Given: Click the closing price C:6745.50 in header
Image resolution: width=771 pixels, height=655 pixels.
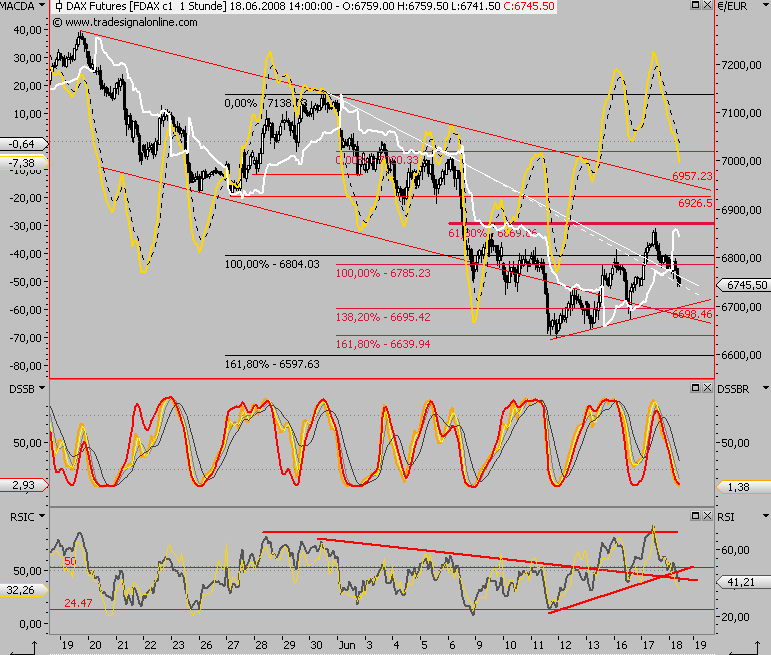Looking at the screenshot, I should [529, 6].
